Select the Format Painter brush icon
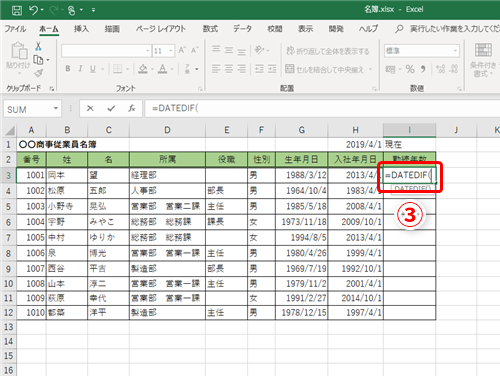Image resolution: width=500 pixels, height=376 pixels. [38, 73]
